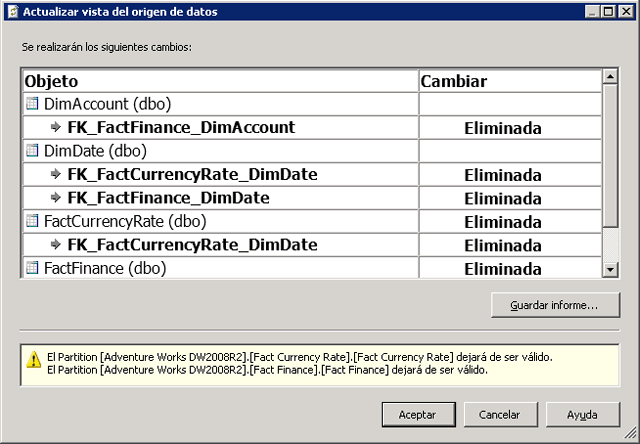Image resolution: width=640 pixels, height=444 pixels.
Task: Close the Actualizar vista dialog
Action: pos(626,11)
